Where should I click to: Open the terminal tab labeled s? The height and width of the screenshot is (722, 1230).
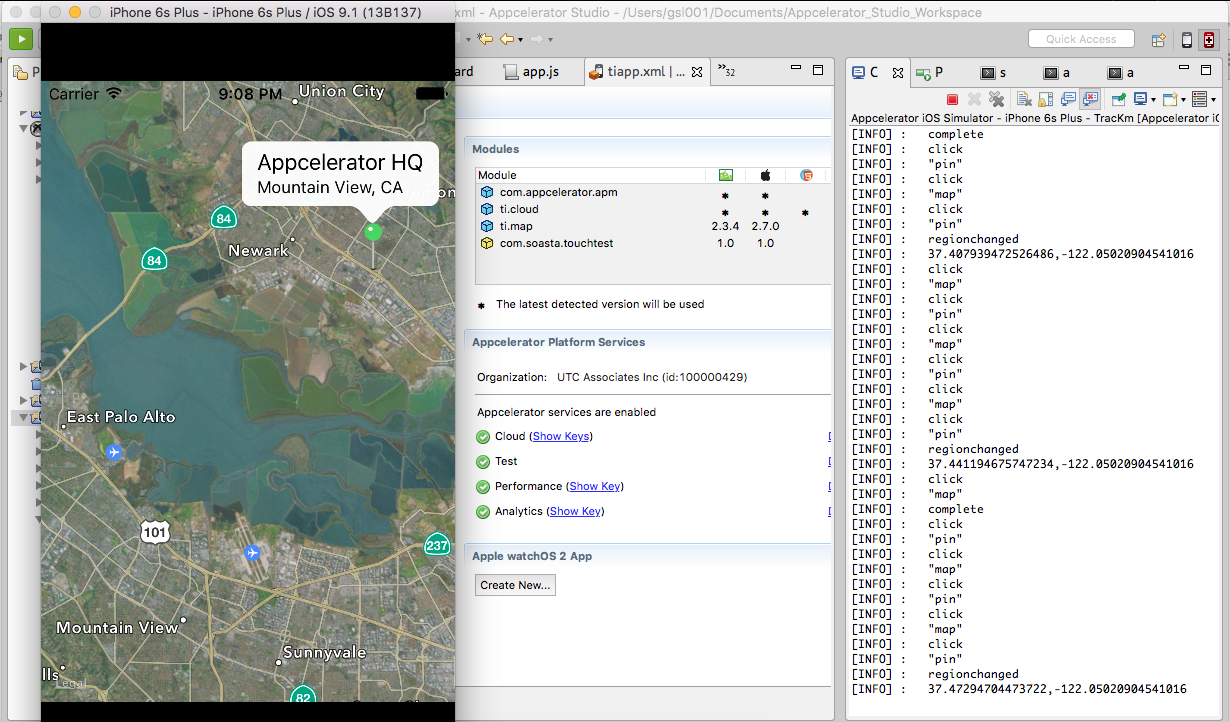coord(994,73)
